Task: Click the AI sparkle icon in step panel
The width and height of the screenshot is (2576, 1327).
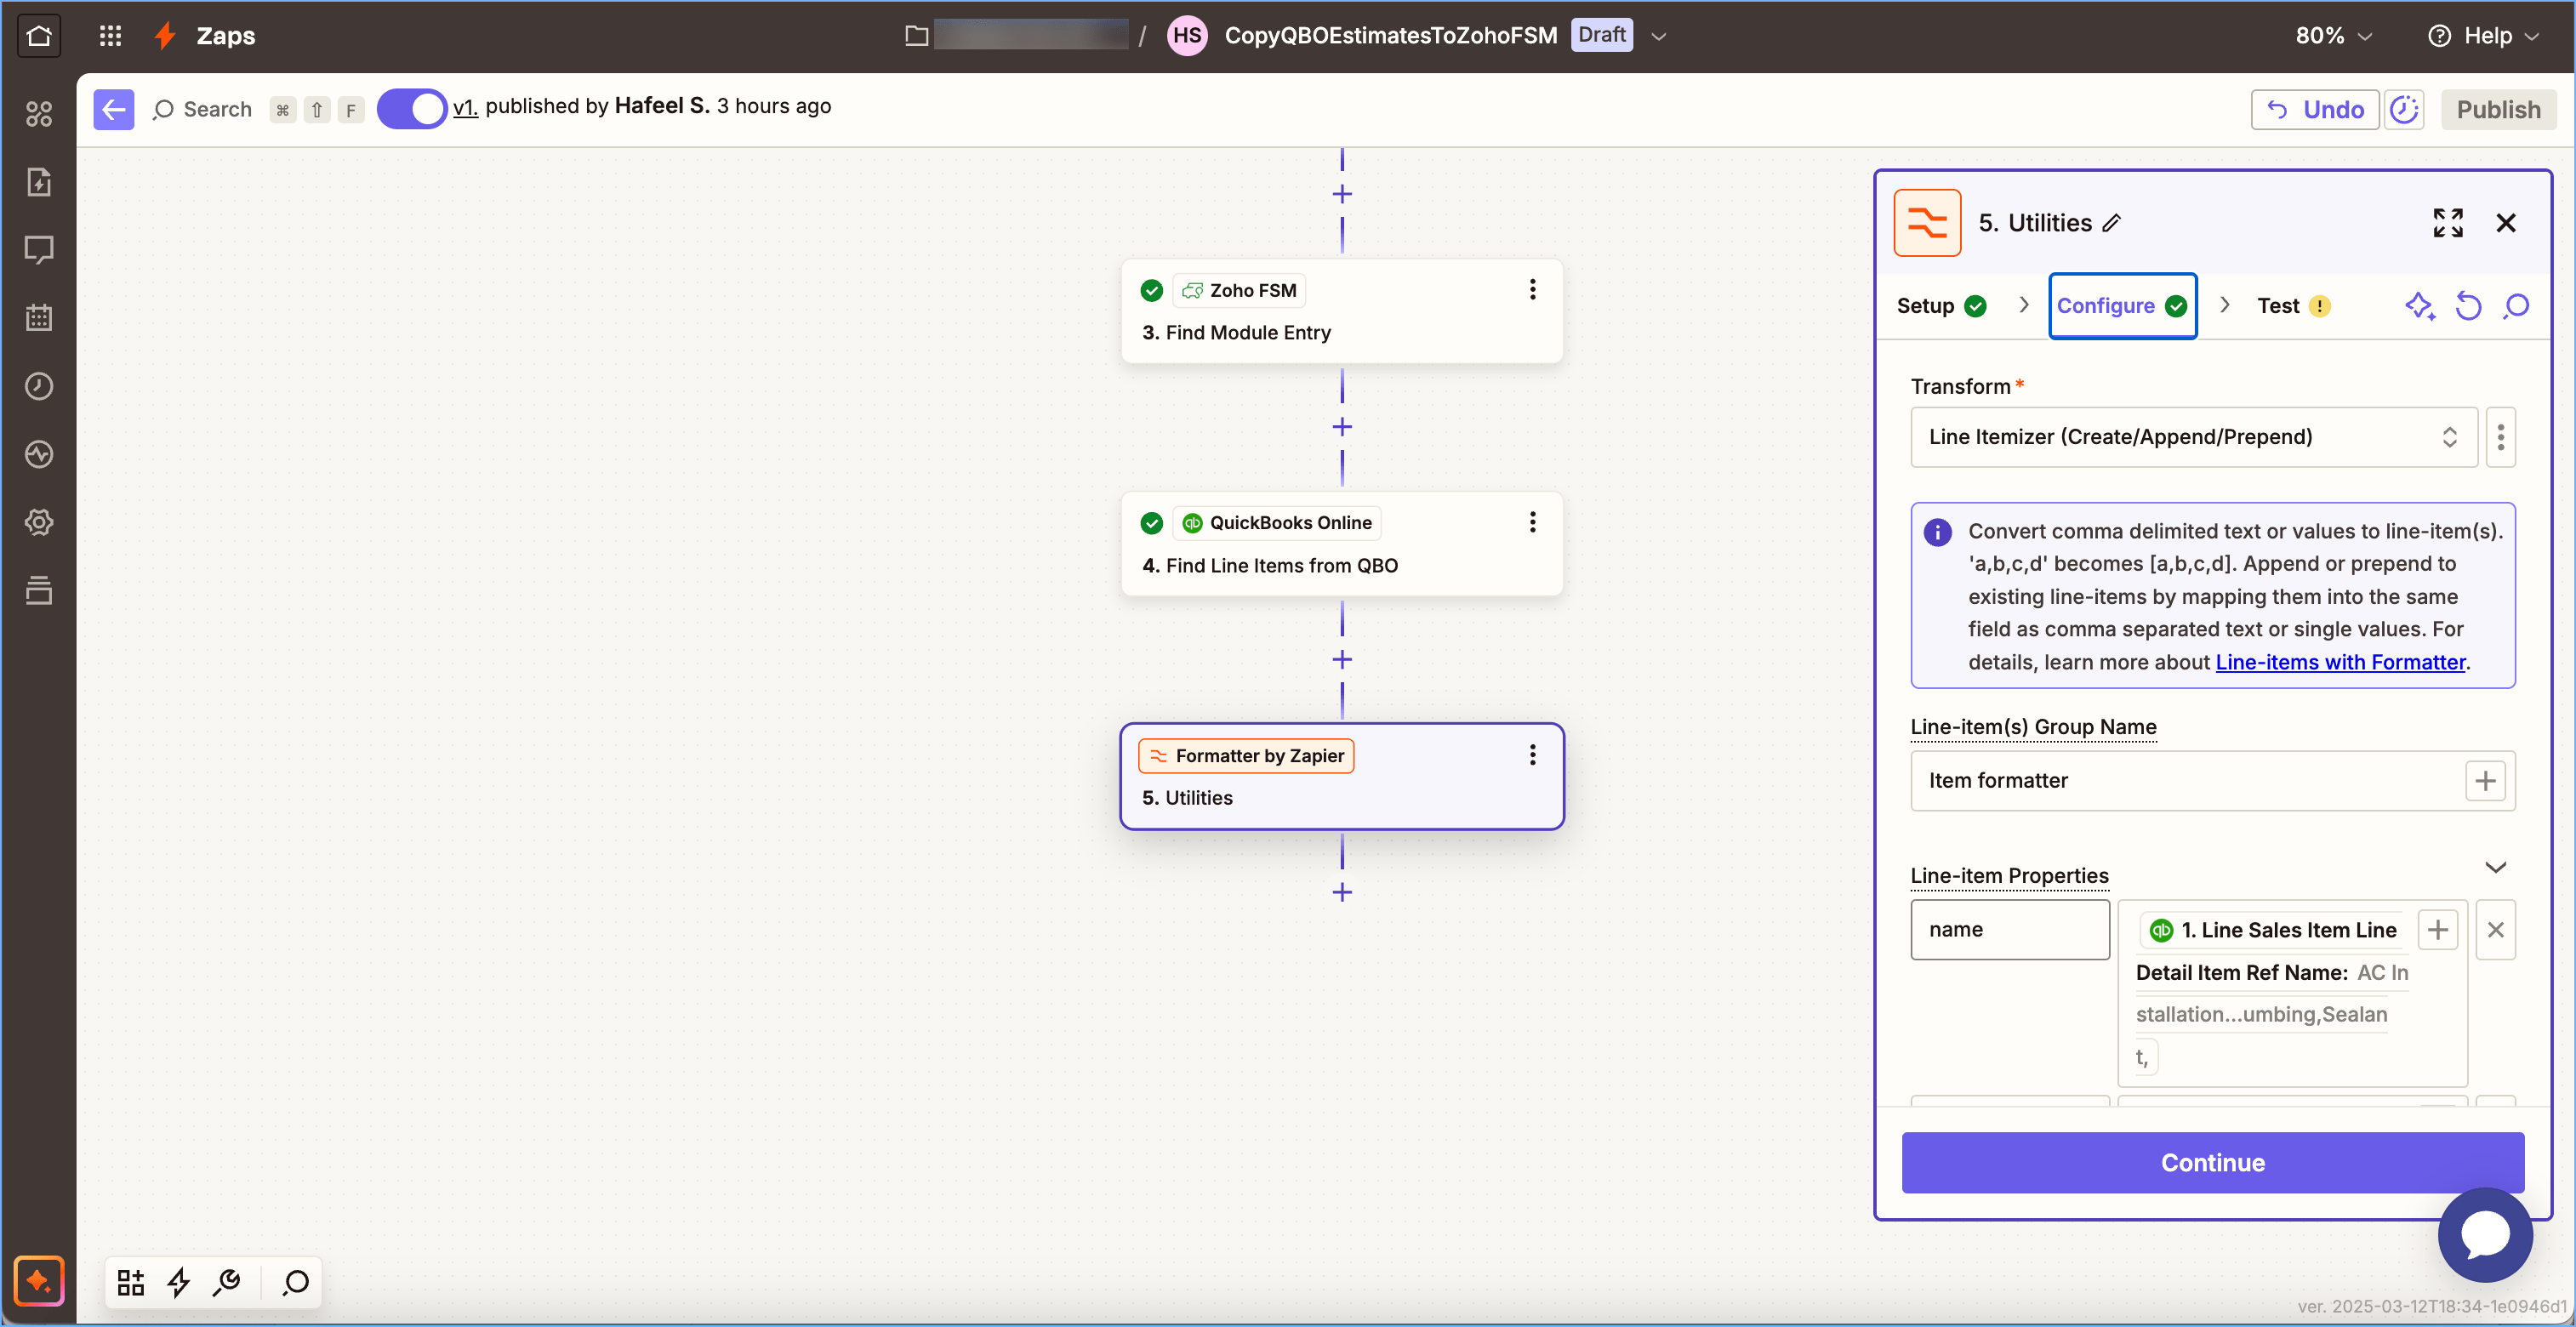Action: (2419, 306)
